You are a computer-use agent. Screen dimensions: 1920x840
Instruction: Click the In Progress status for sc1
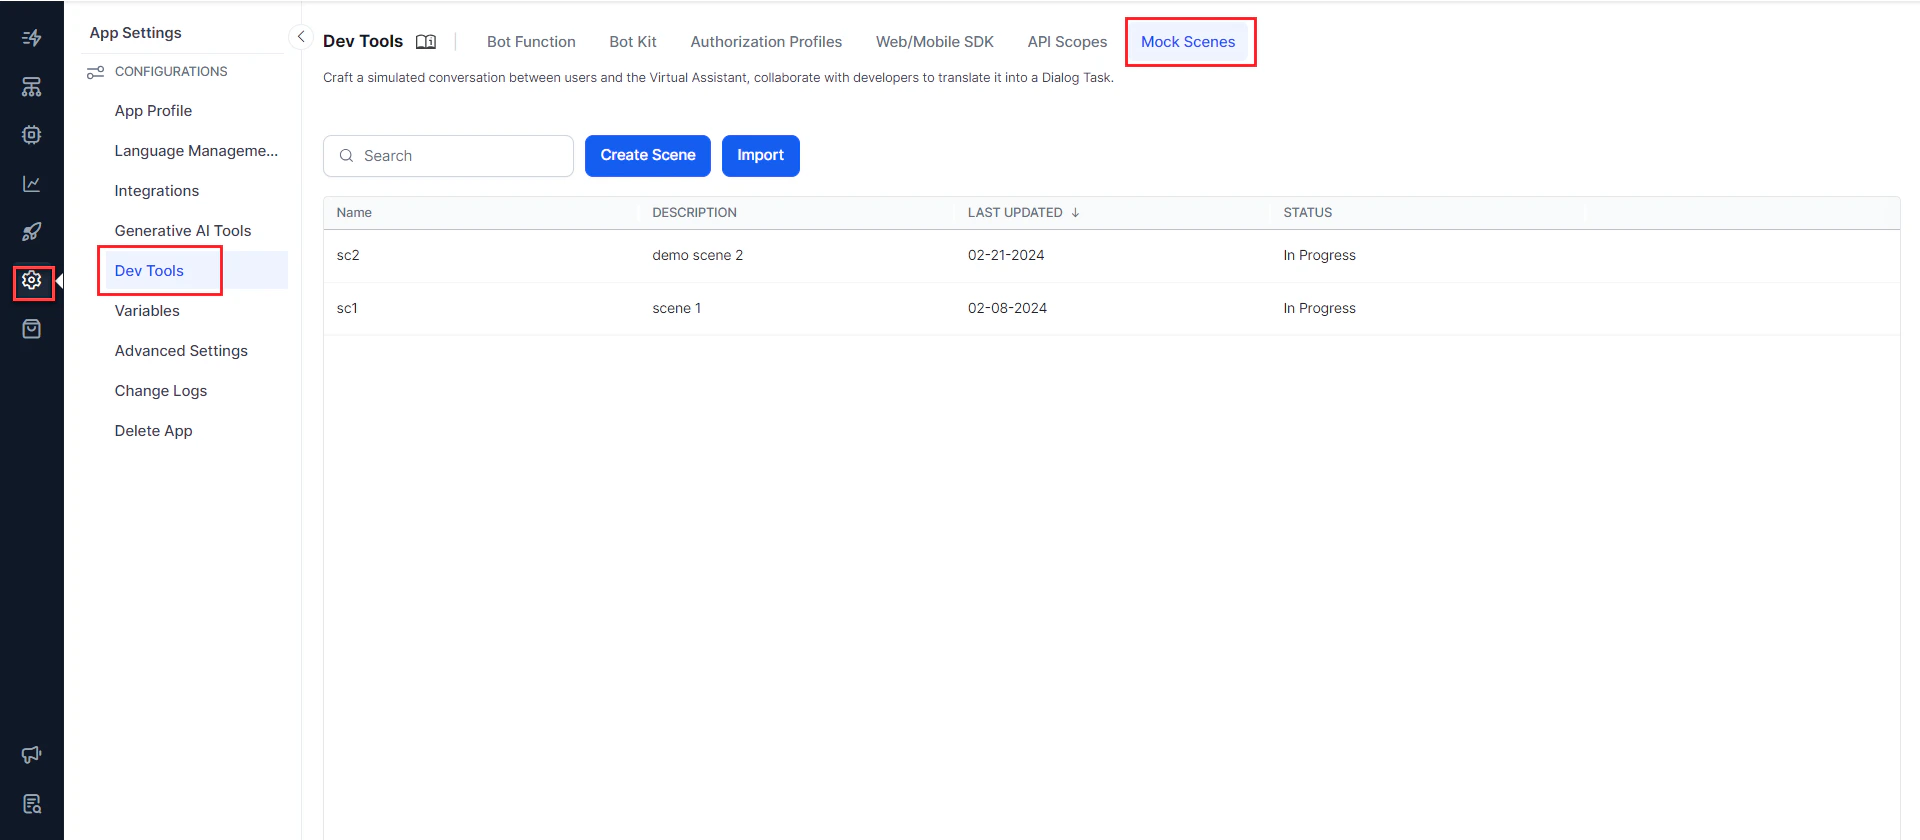(1319, 309)
